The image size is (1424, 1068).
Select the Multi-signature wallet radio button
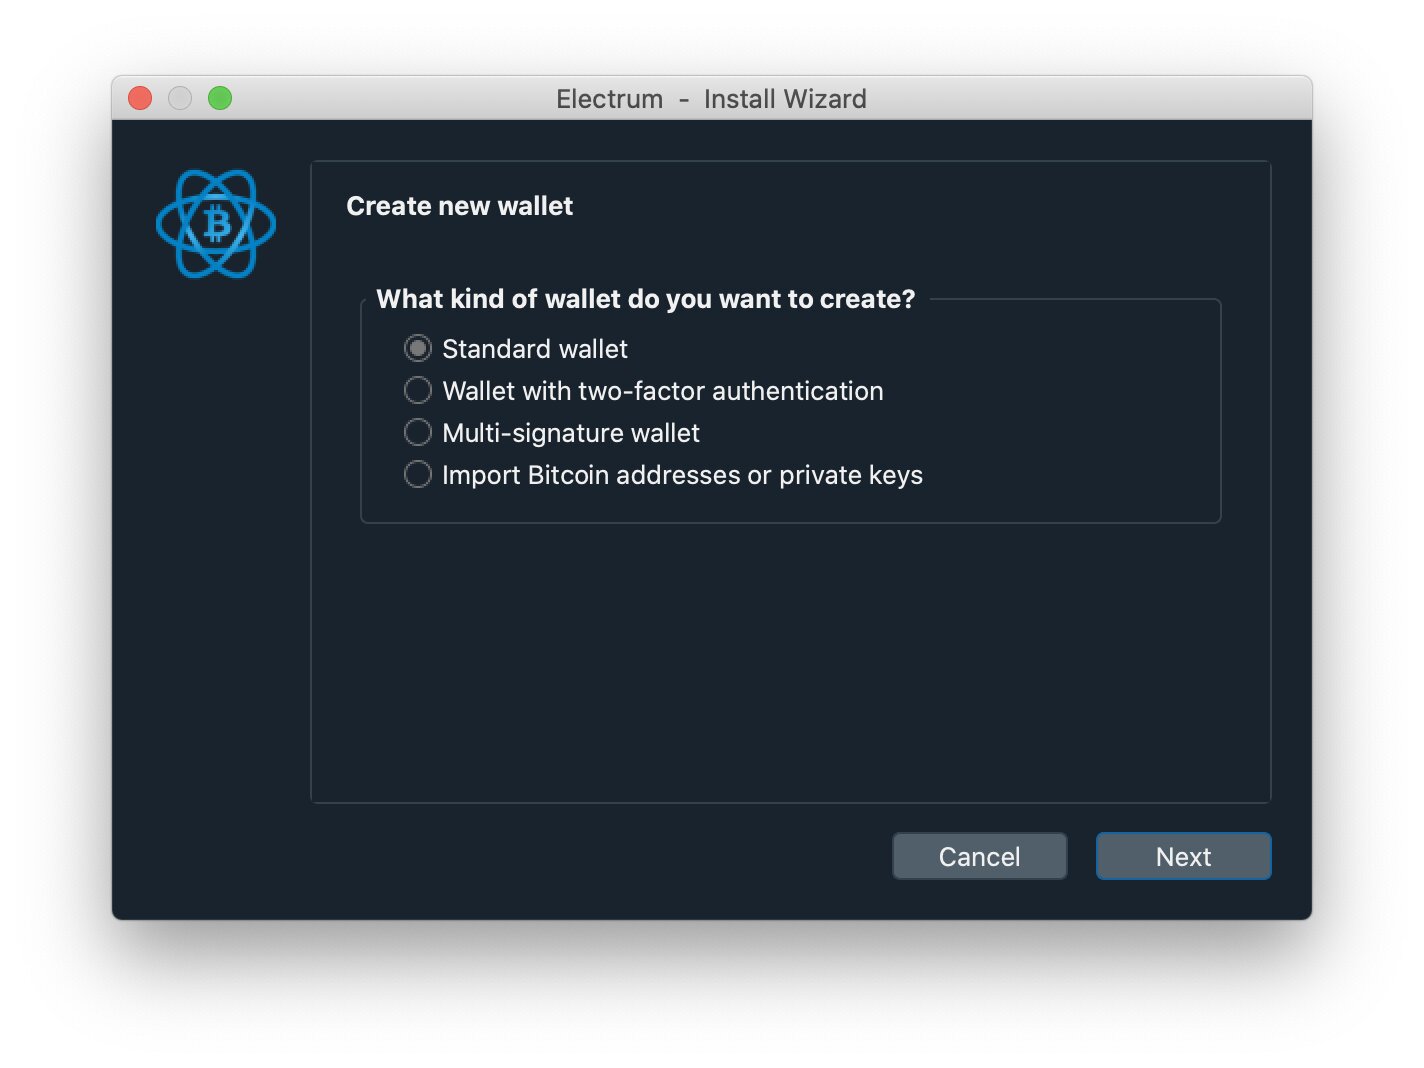coord(418,432)
